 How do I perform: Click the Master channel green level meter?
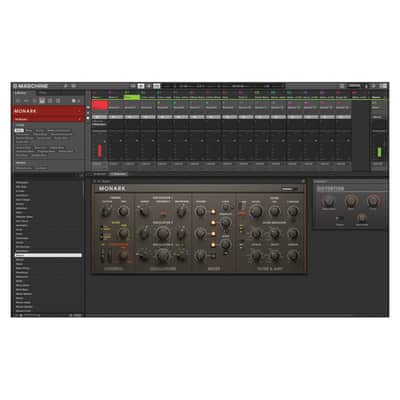pos(379,151)
